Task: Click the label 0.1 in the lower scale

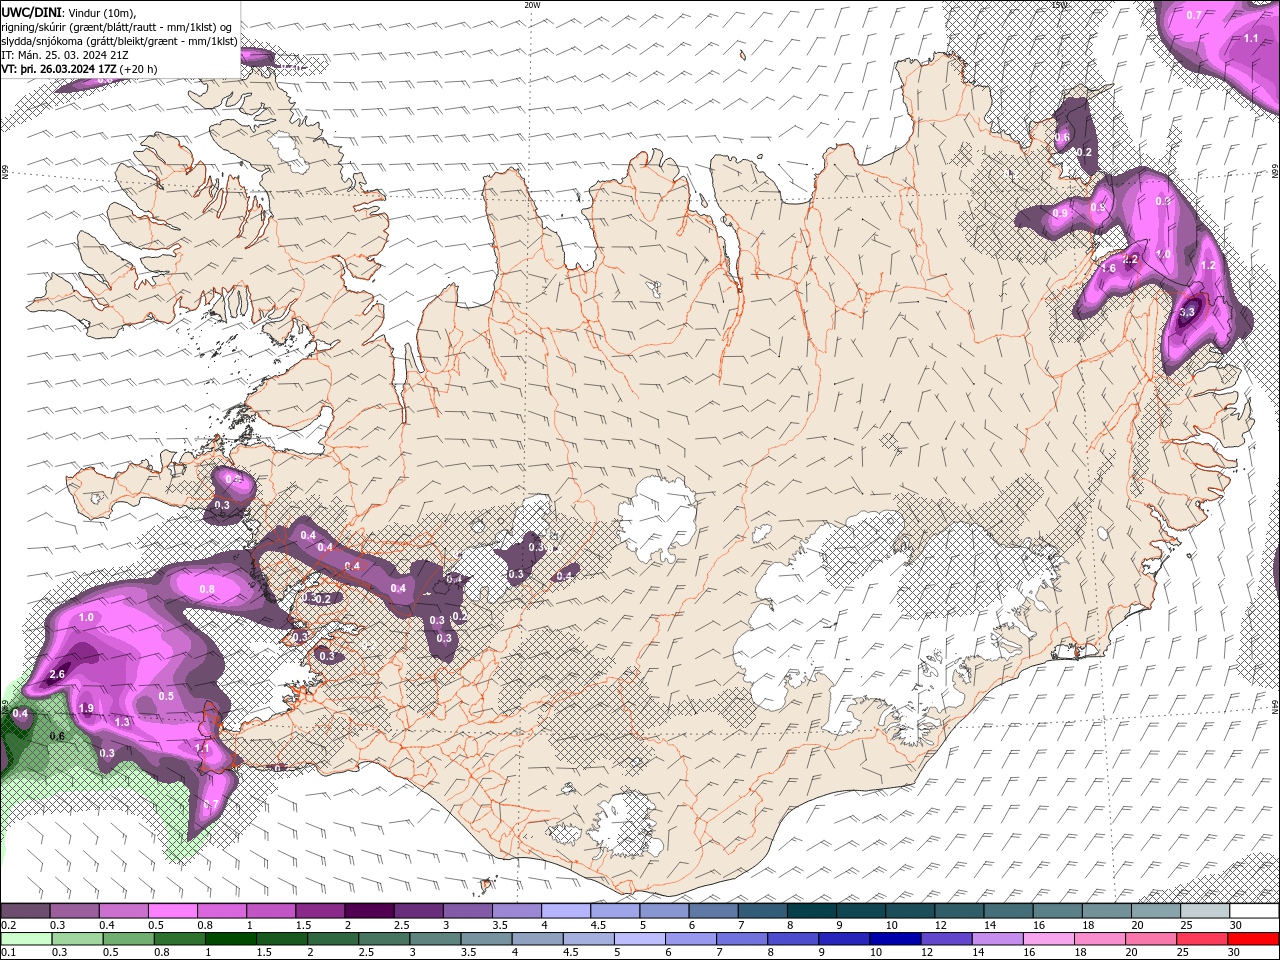Action: (8, 952)
